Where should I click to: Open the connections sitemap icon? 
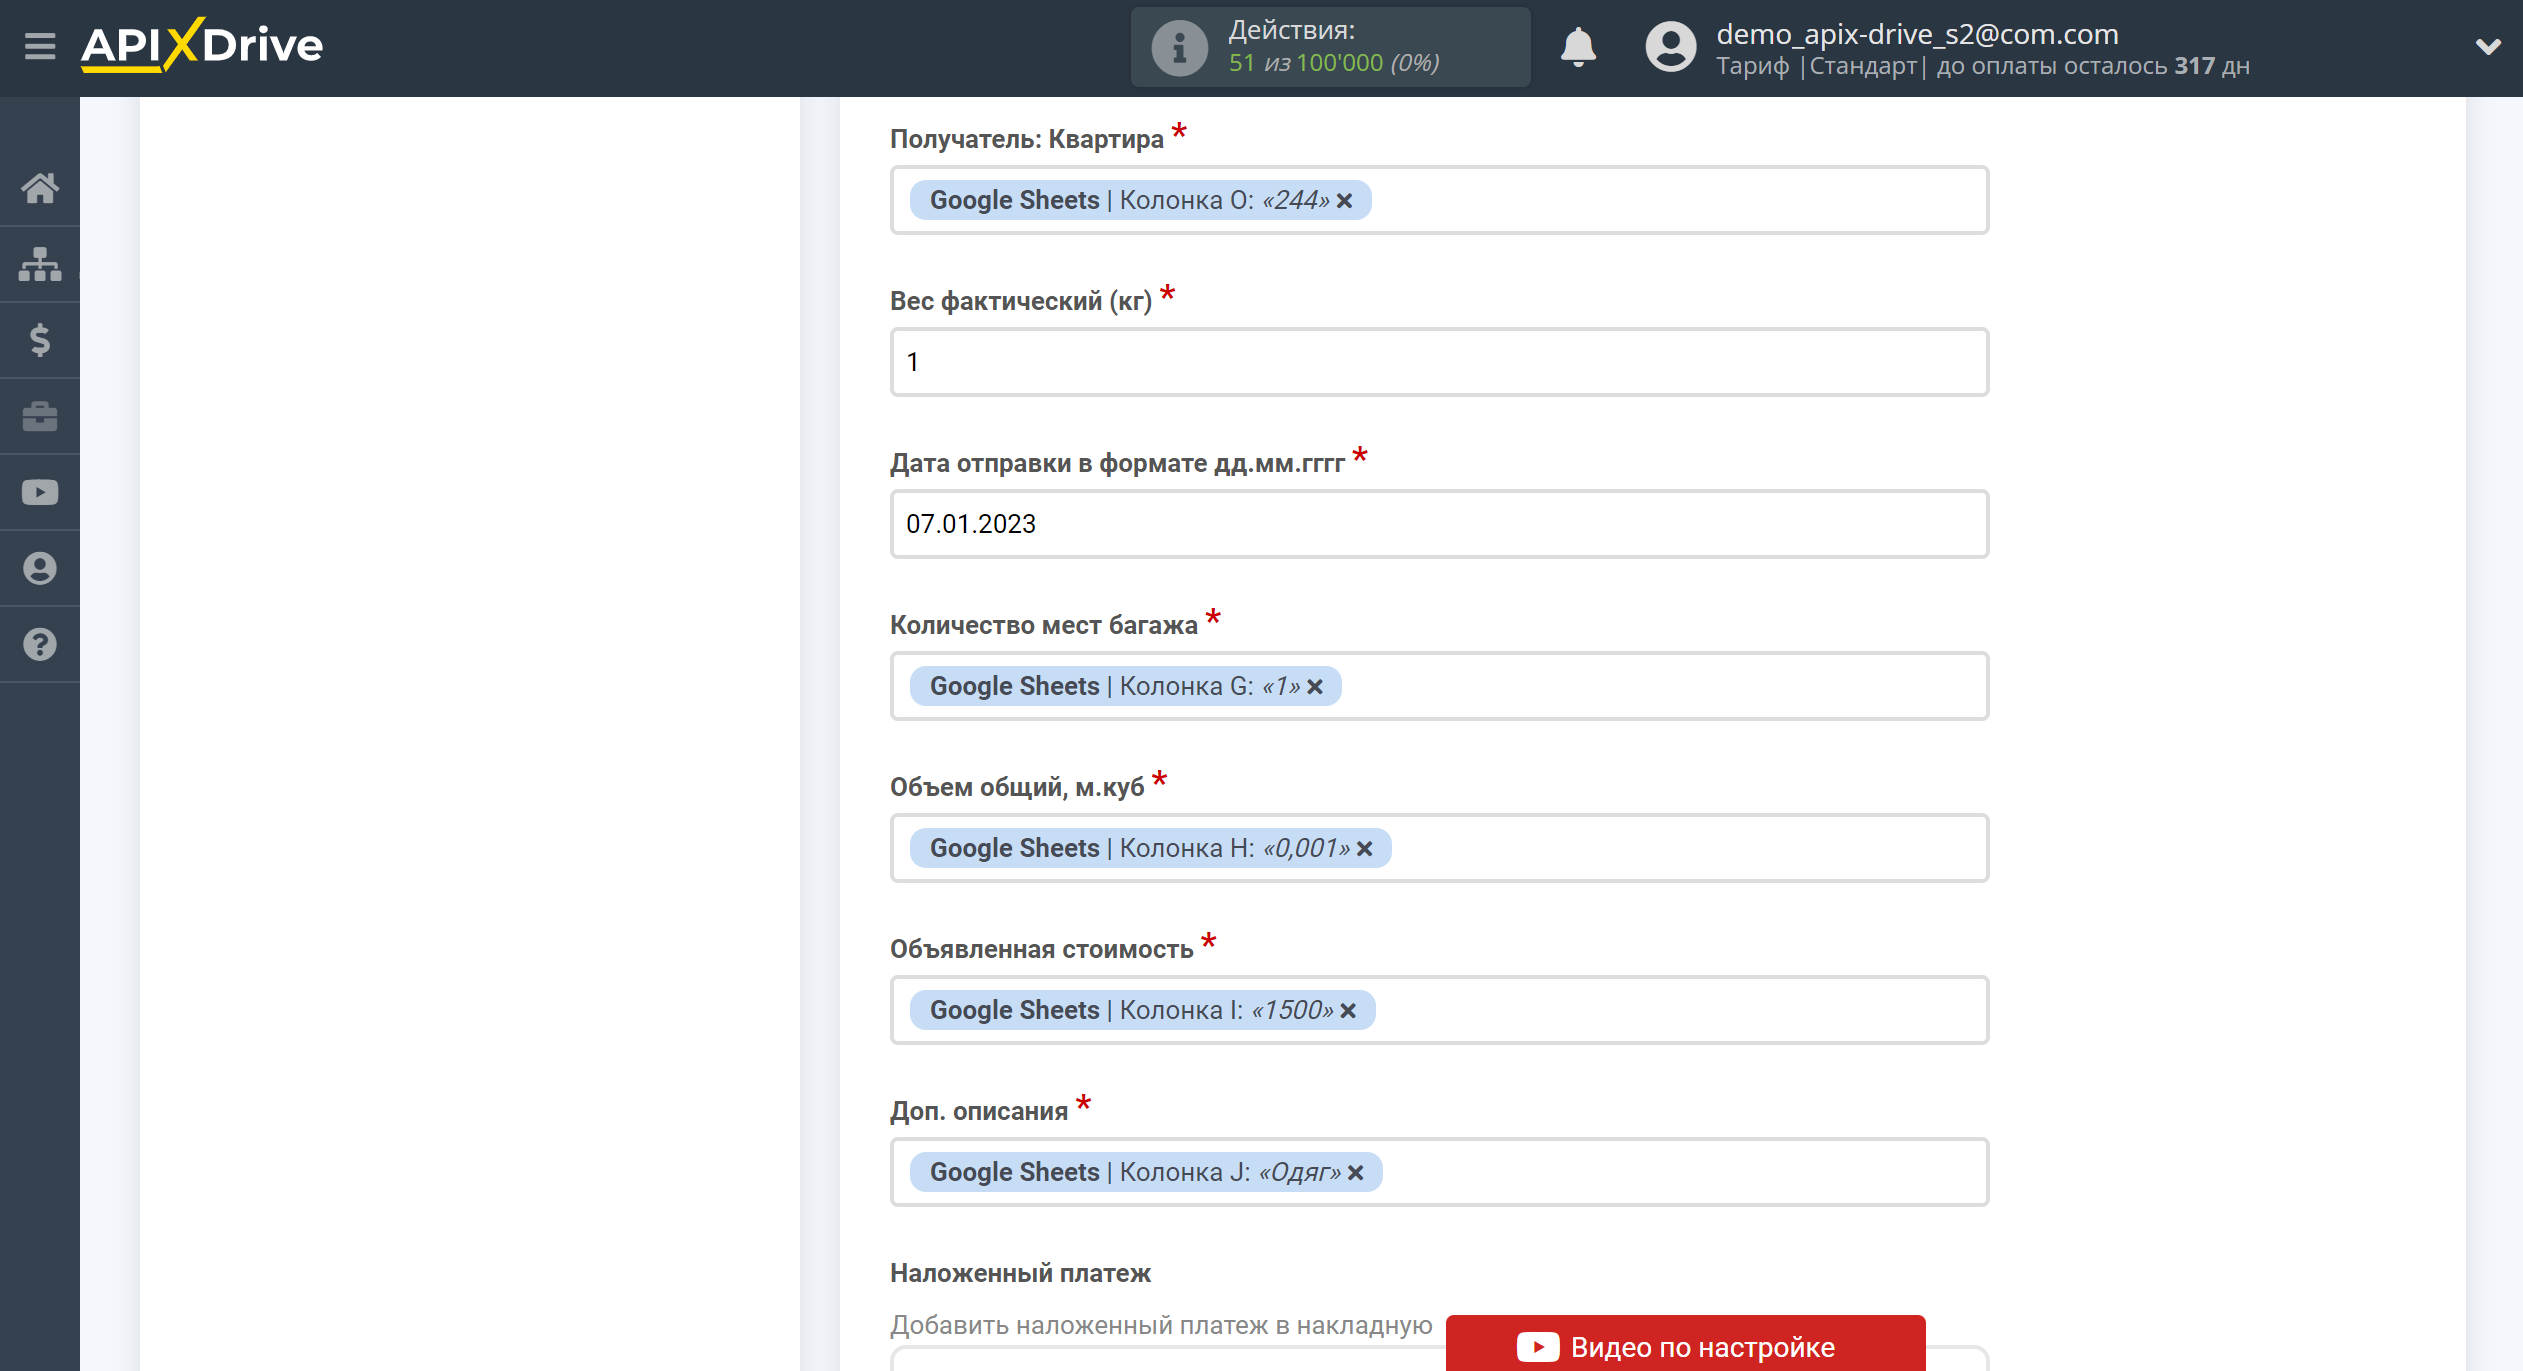pyautogui.click(x=40, y=264)
